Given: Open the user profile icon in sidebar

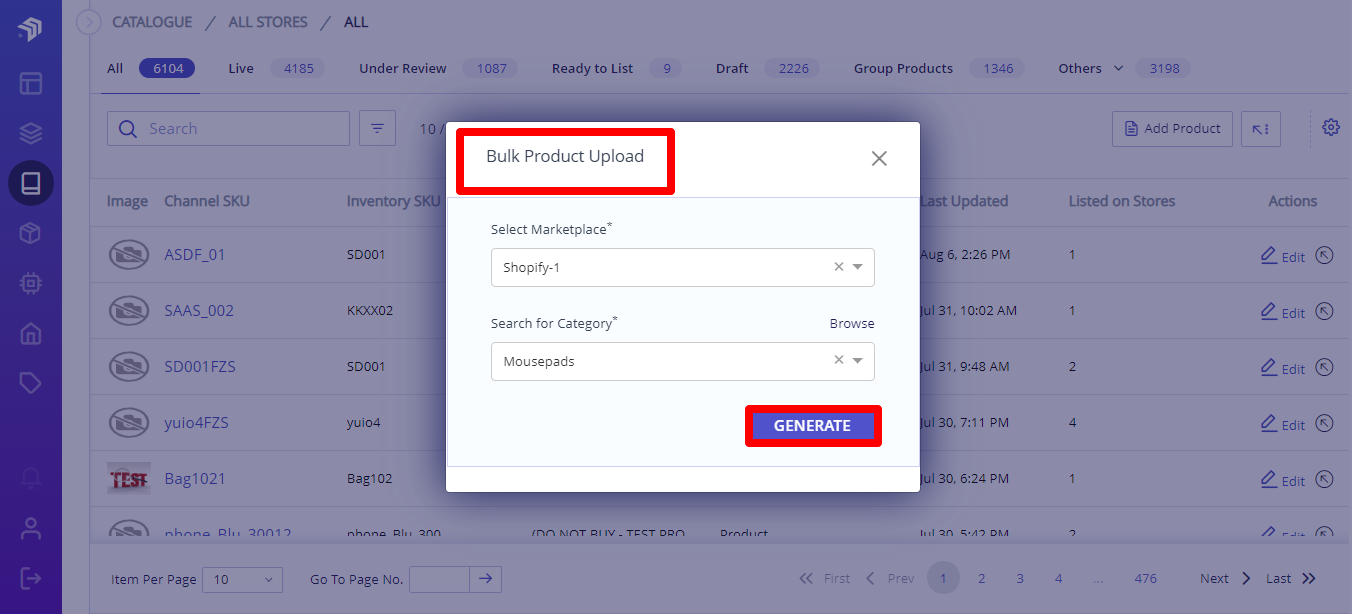Looking at the screenshot, I should click(x=30, y=529).
